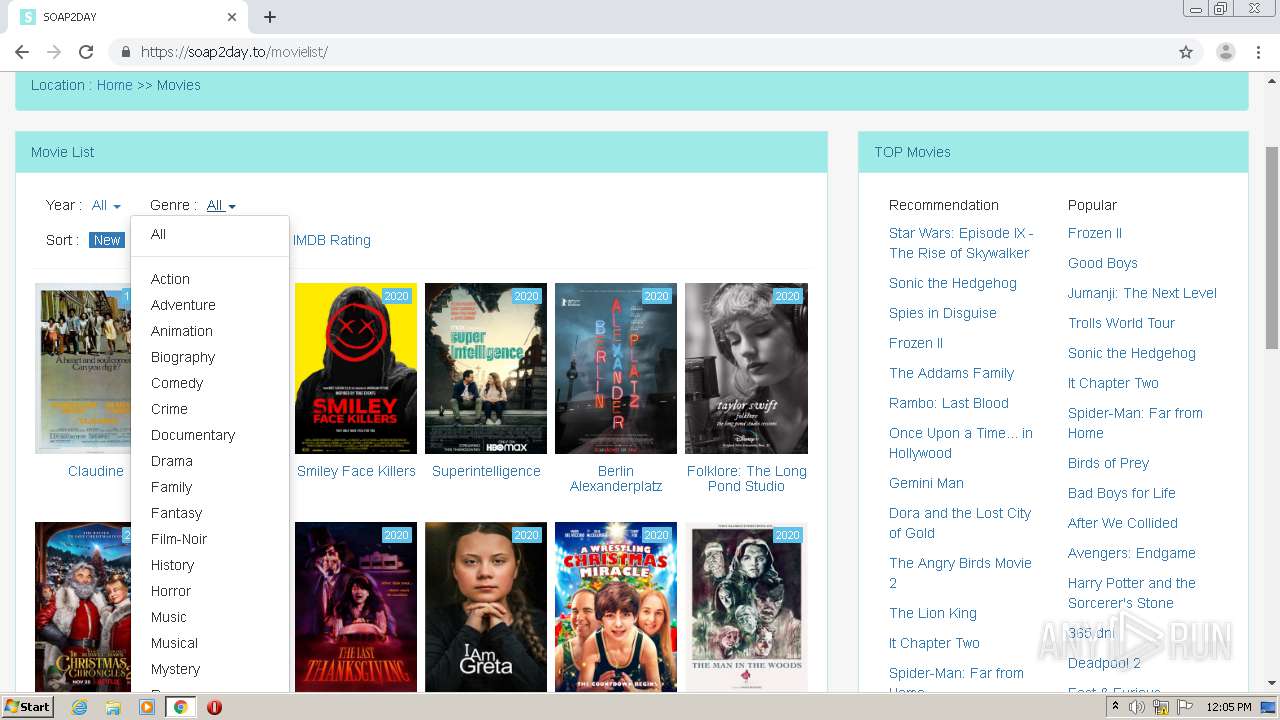This screenshot has width=1280, height=720.
Task: Open Berlin Alexanderplatz poster
Action: point(616,368)
